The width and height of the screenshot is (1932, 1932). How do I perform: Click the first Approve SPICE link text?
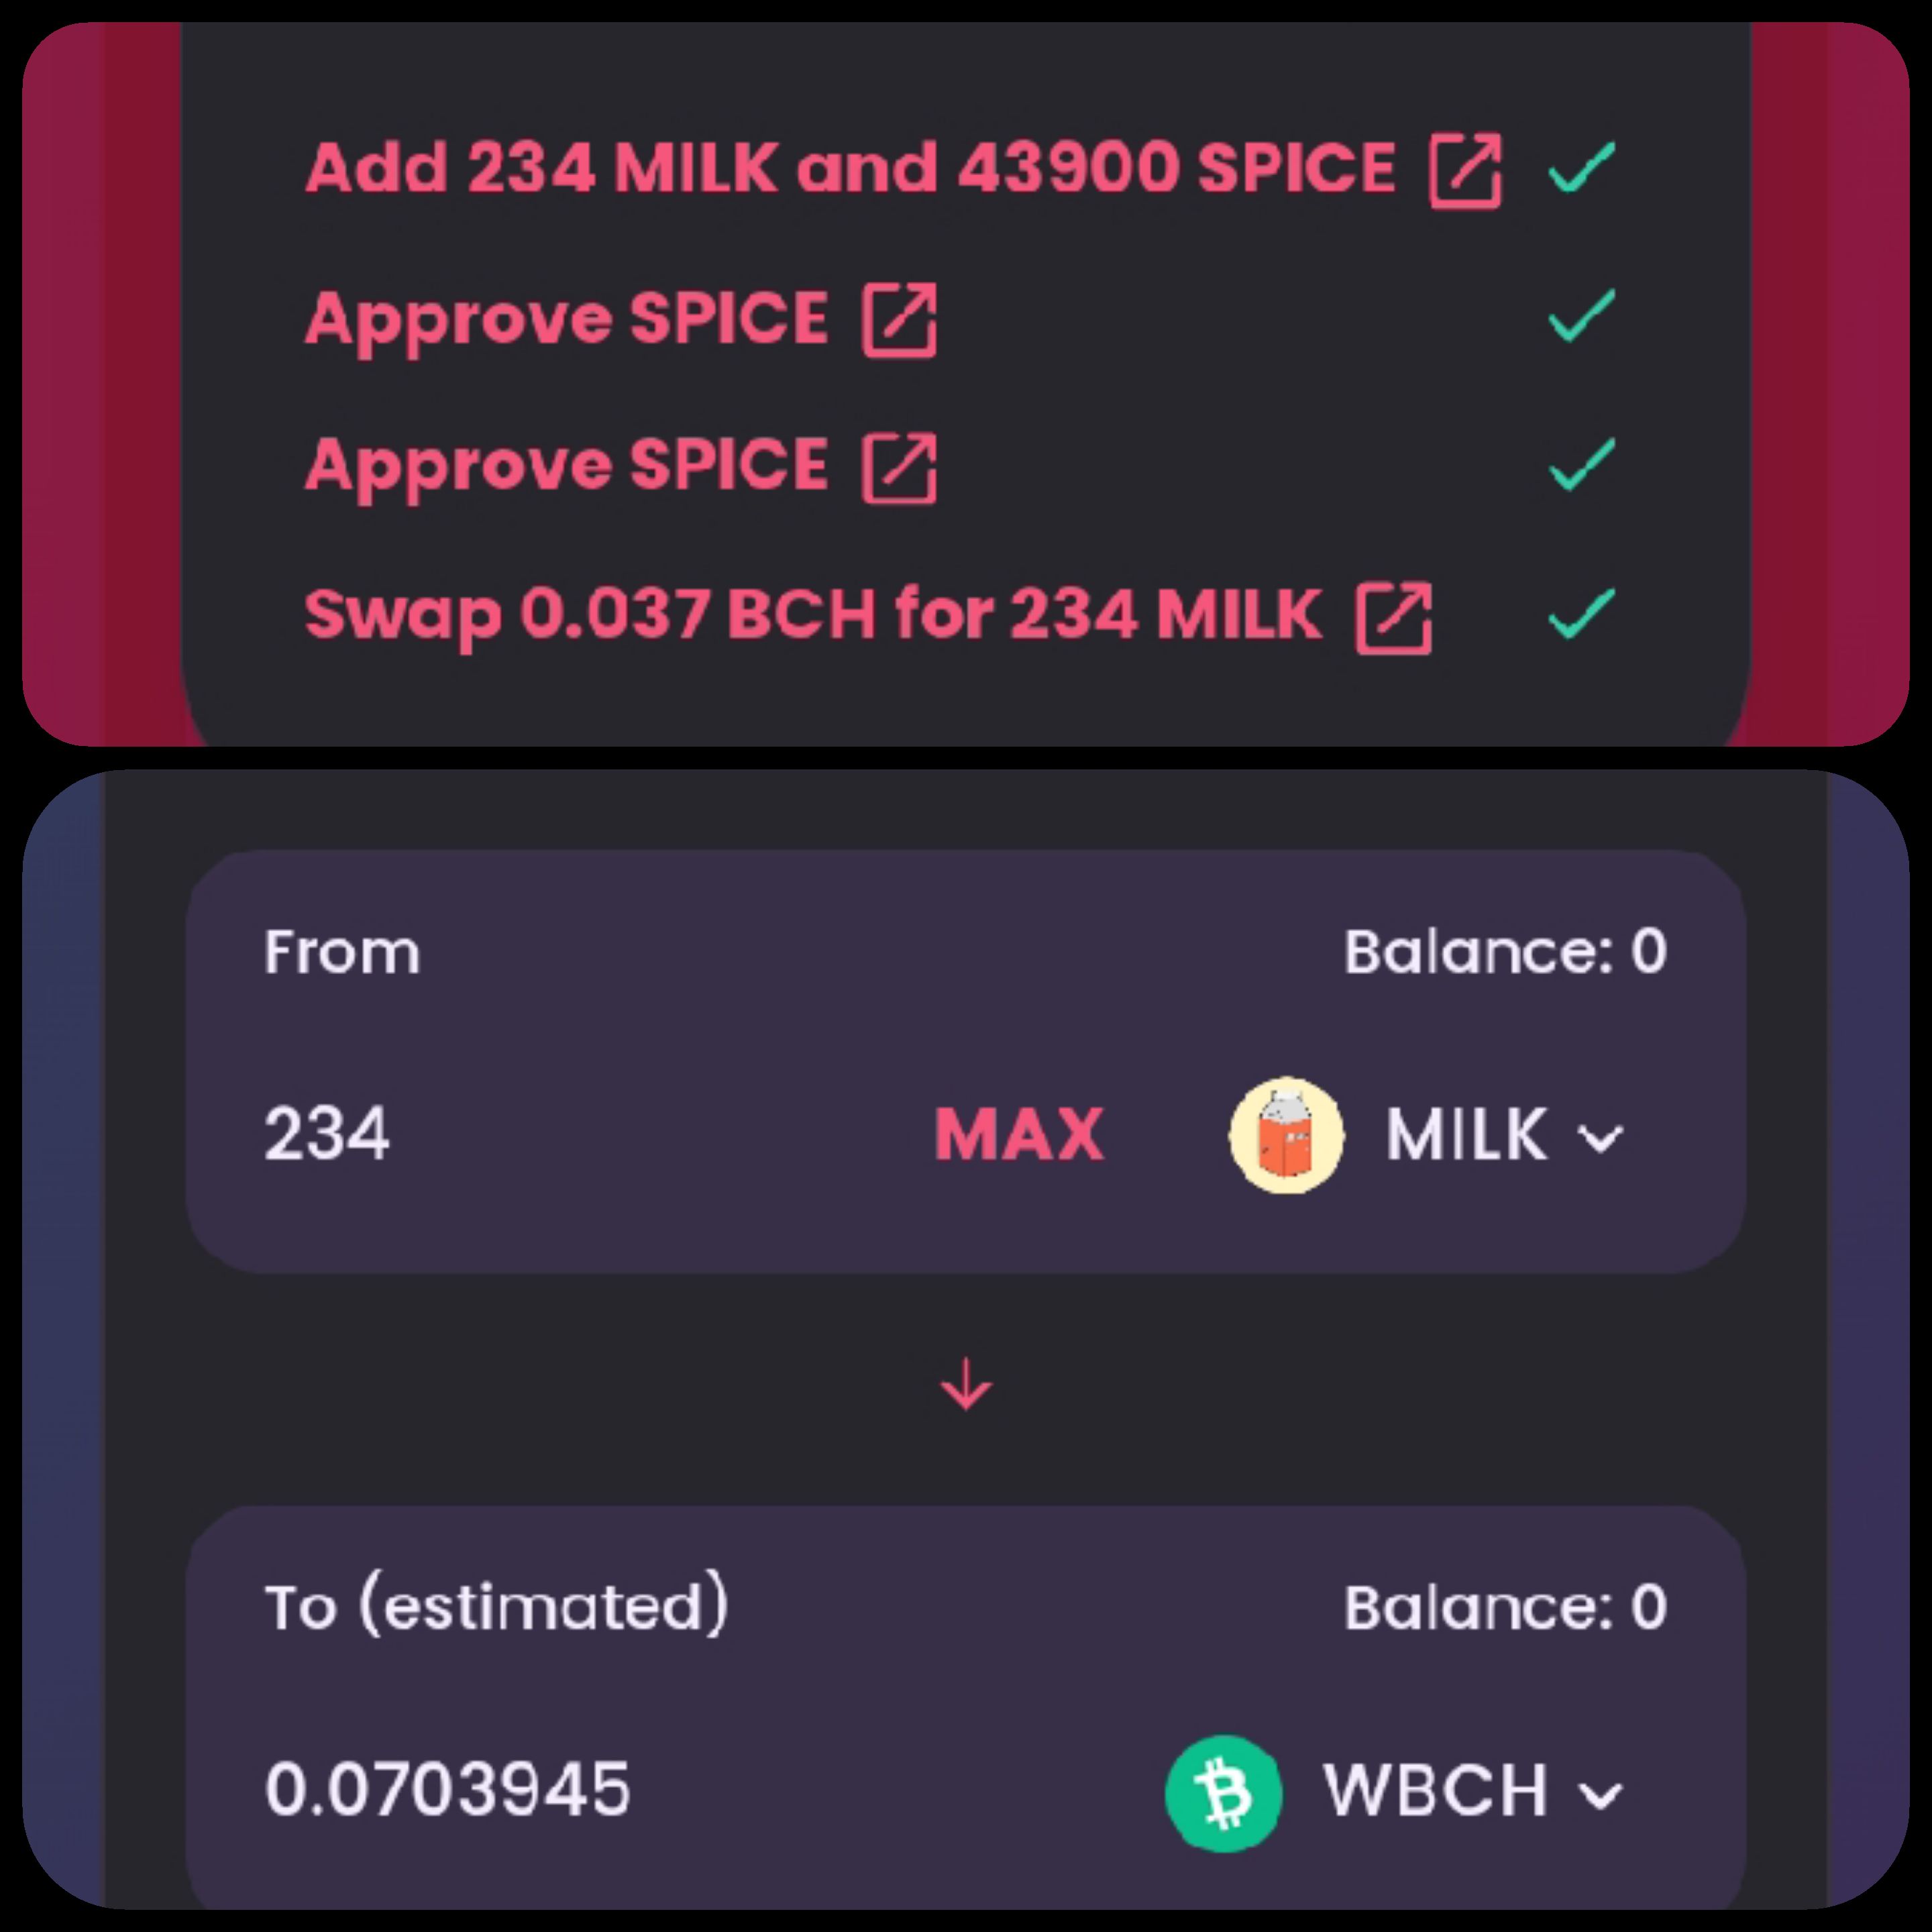click(567, 320)
